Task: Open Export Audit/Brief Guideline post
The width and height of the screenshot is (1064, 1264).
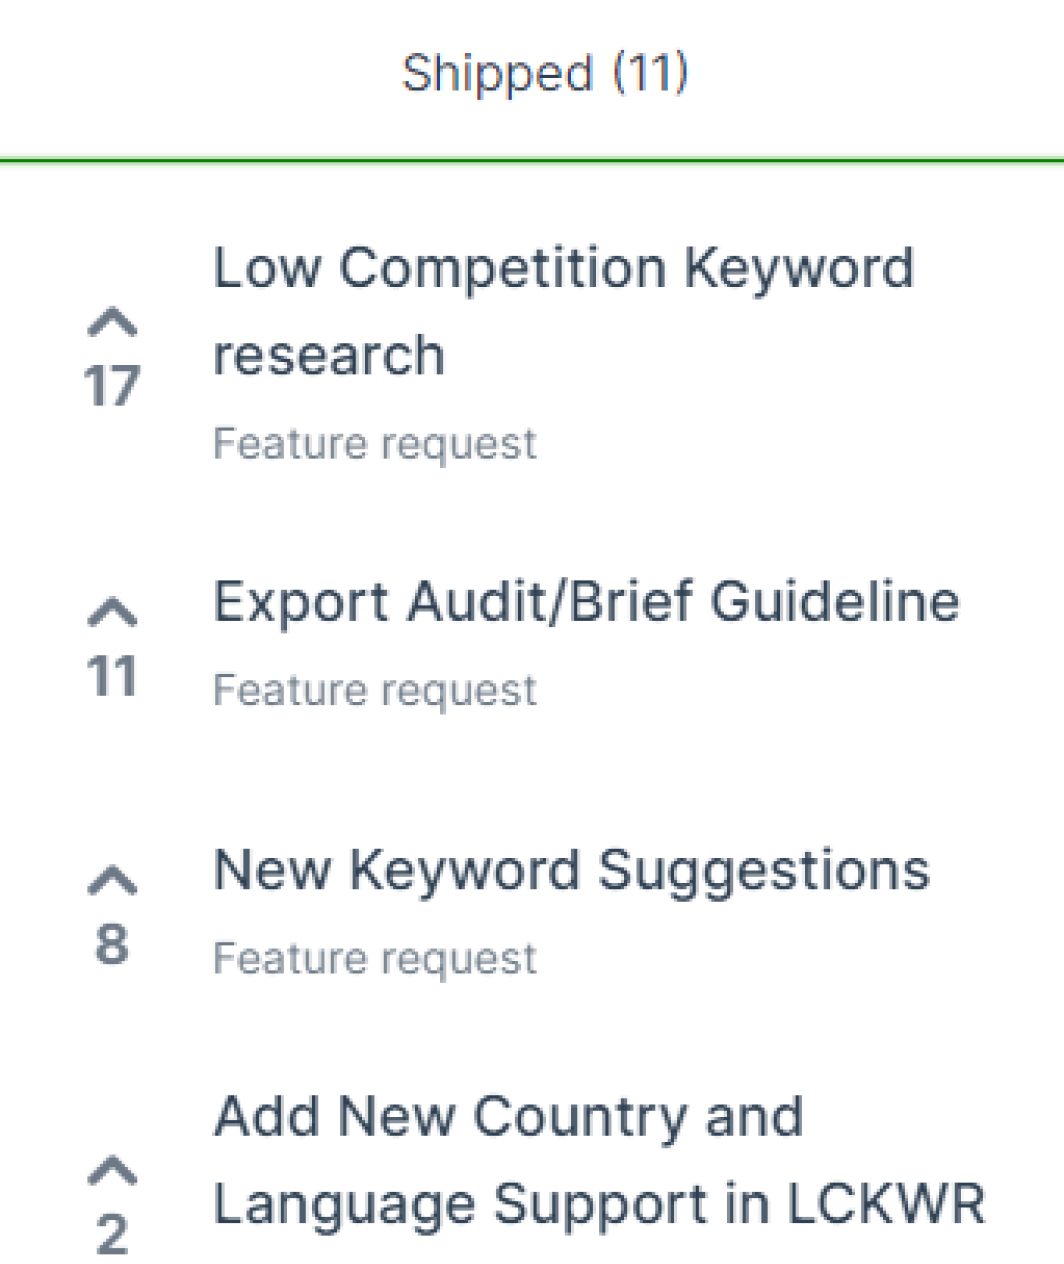Action: [586, 602]
